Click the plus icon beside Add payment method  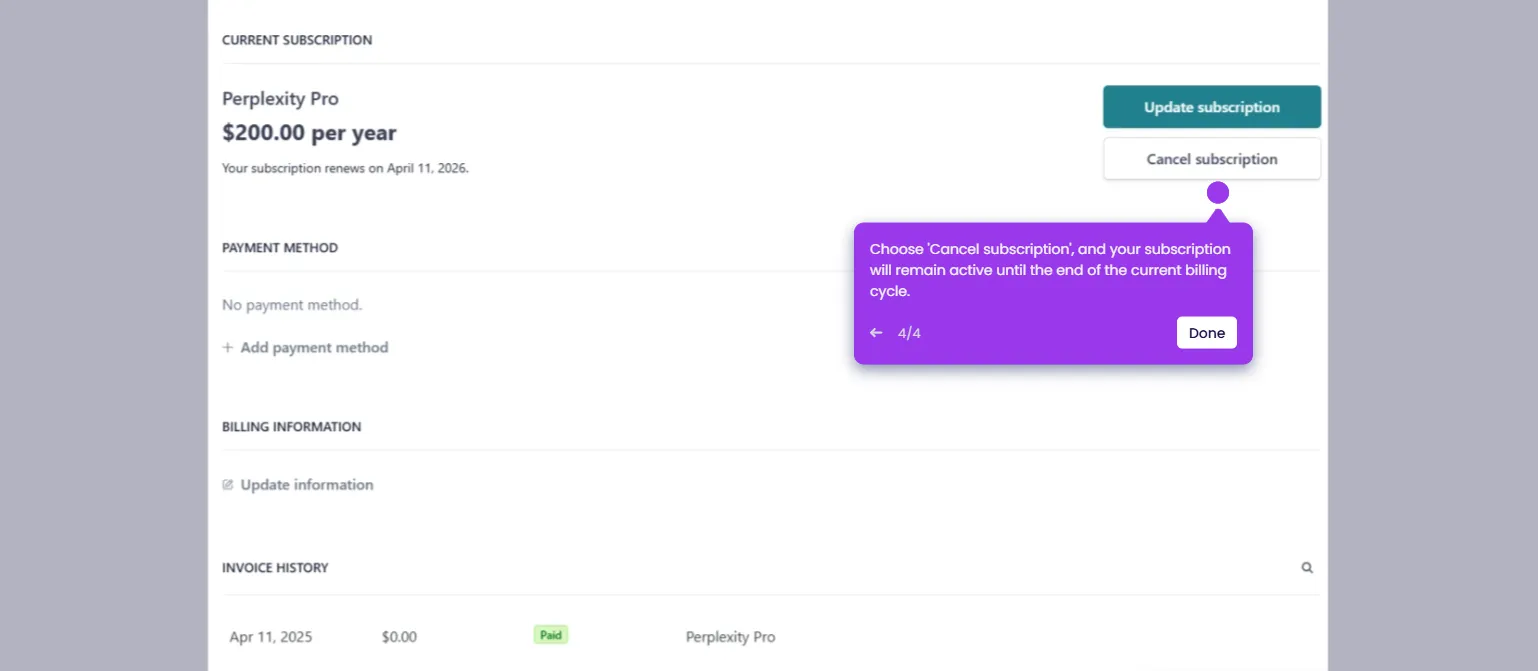pos(228,348)
